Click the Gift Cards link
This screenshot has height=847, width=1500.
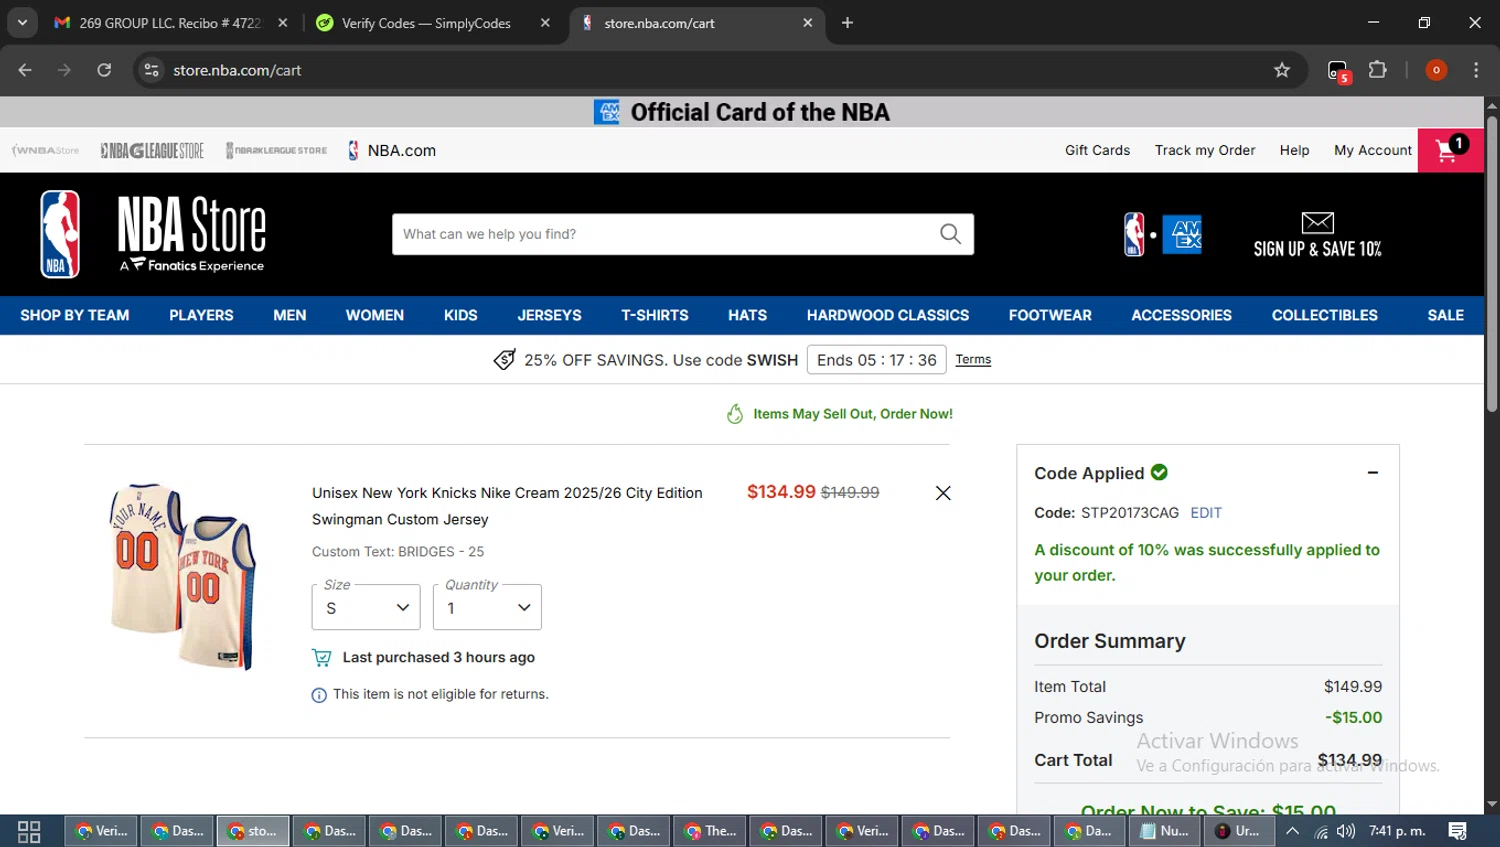1097,150
